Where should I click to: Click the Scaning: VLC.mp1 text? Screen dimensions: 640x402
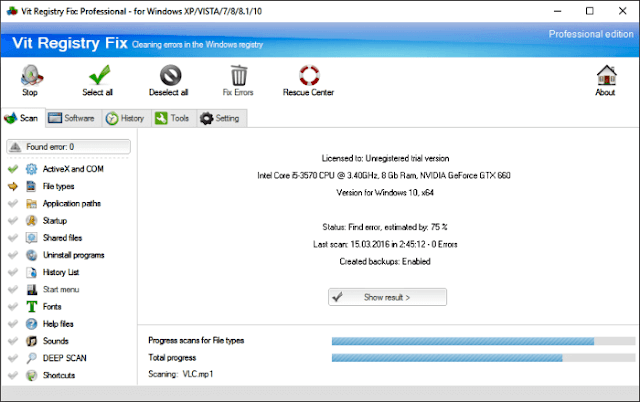point(180,374)
